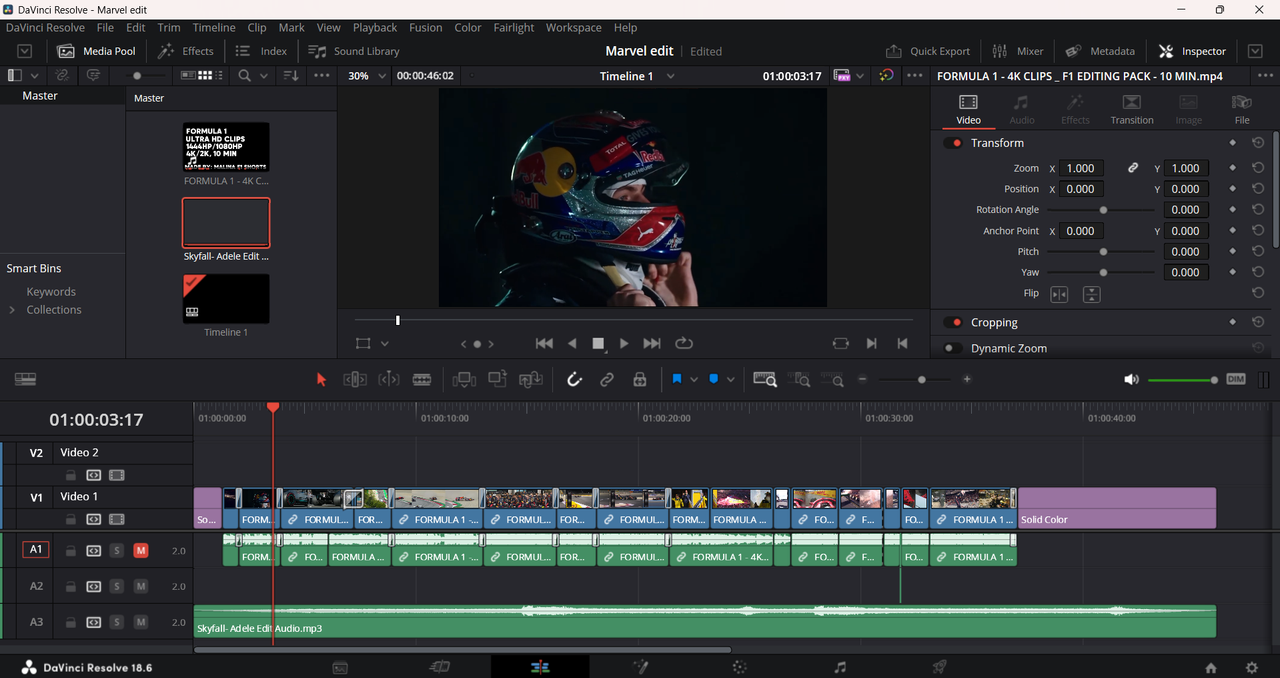Switch to Inspector File tab
The height and width of the screenshot is (678, 1280).
(x=1242, y=110)
